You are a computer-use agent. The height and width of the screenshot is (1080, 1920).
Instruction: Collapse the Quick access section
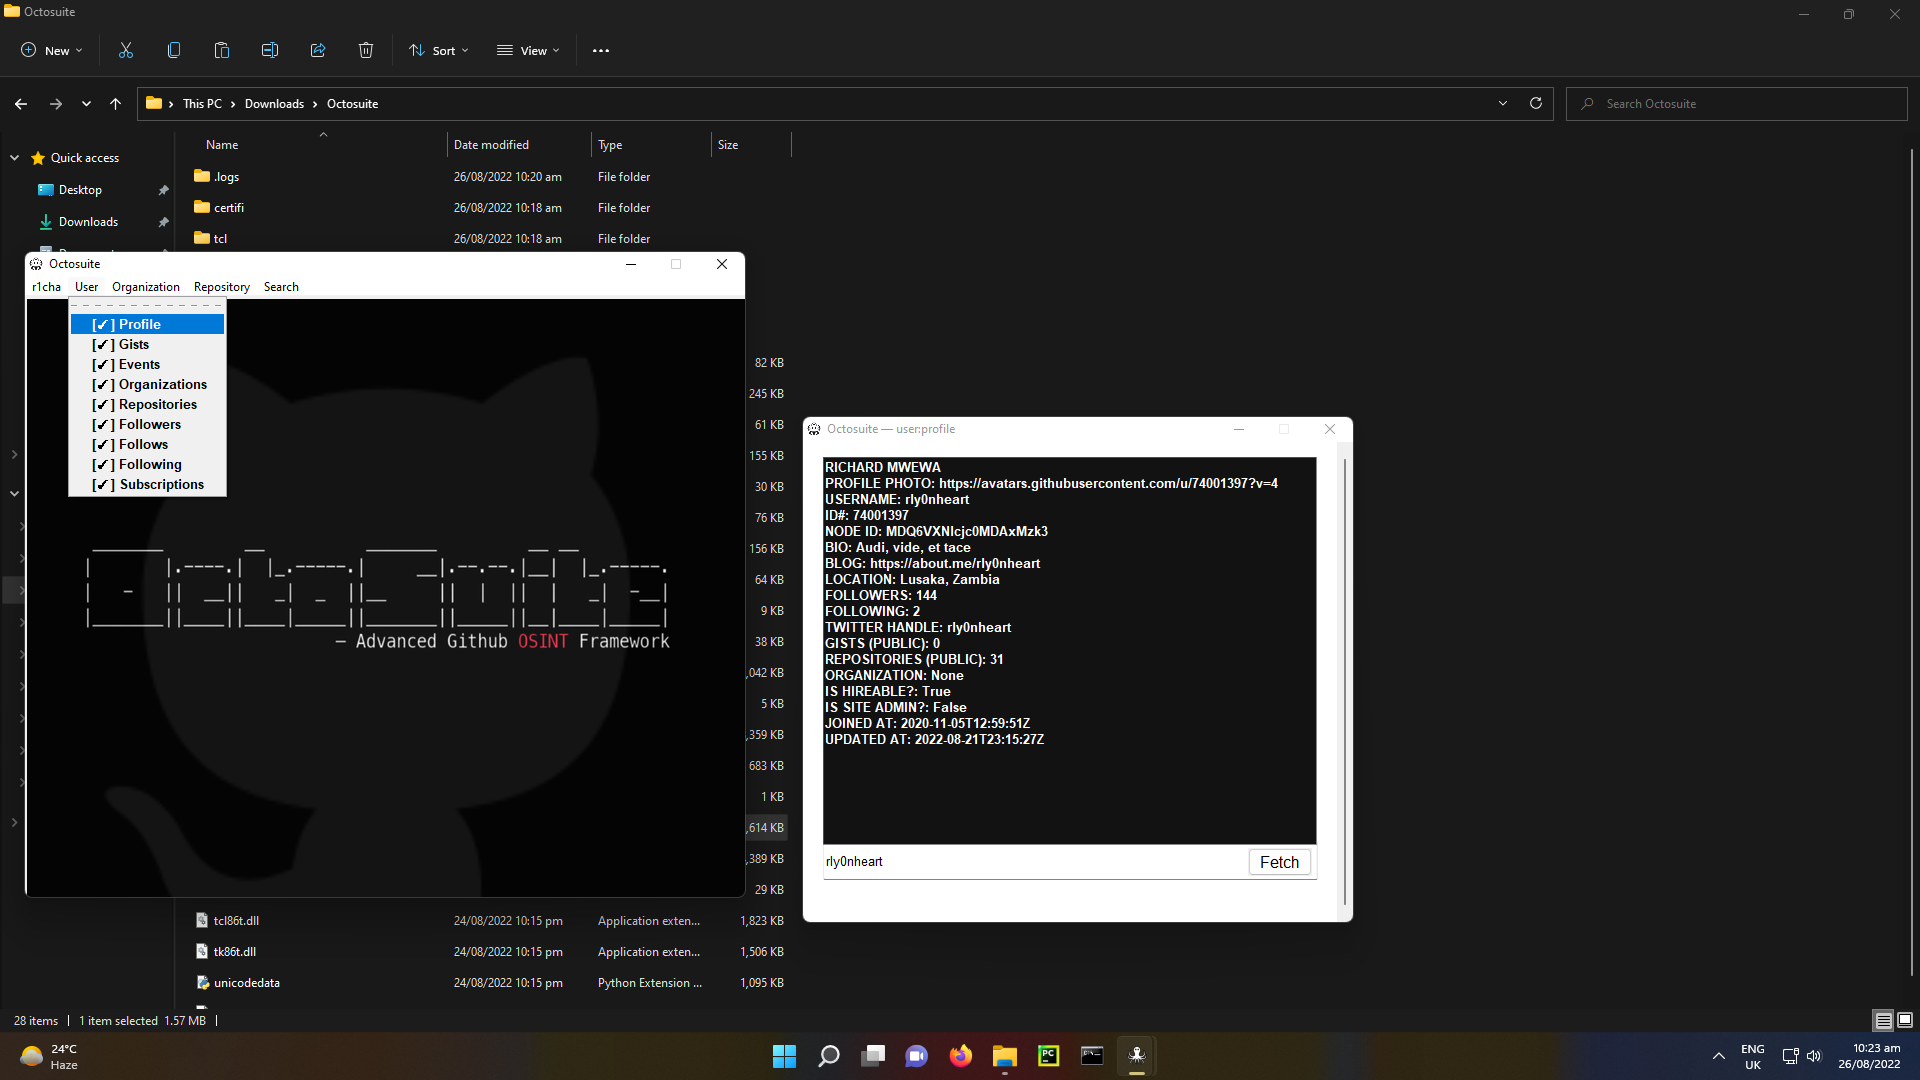click(x=14, y=157)
